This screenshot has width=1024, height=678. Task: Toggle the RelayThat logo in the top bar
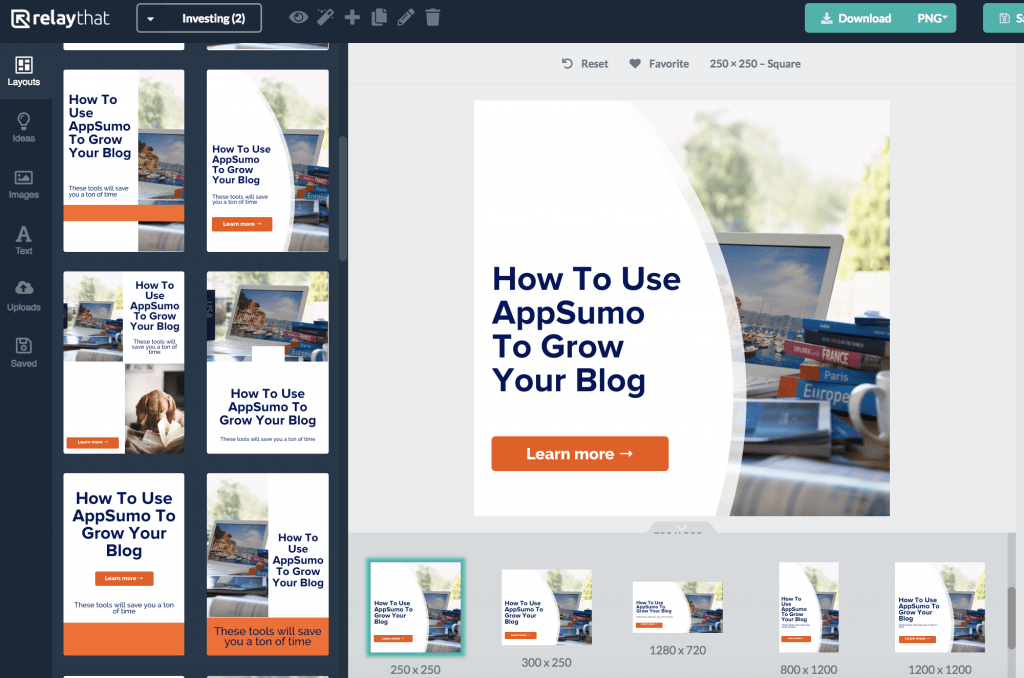coord(60,17)
